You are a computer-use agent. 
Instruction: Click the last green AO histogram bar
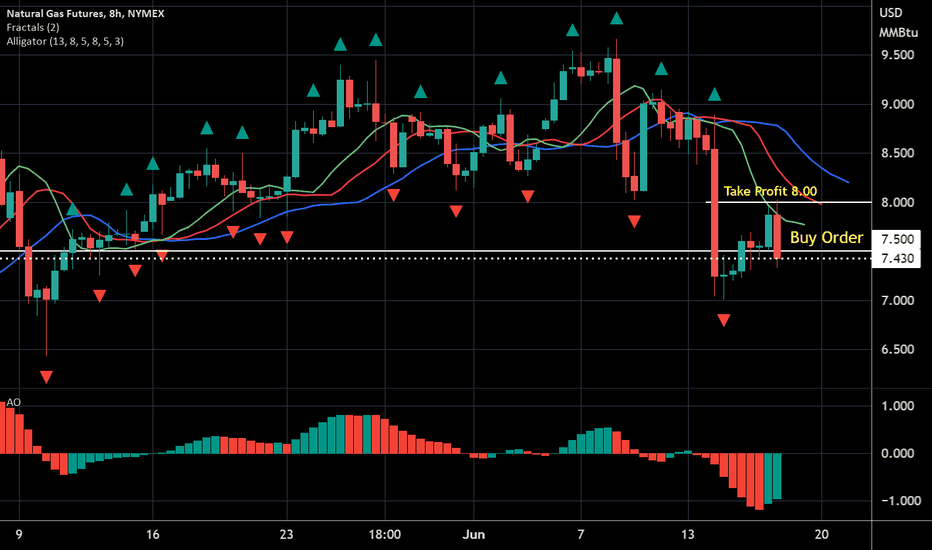(777, 476)
